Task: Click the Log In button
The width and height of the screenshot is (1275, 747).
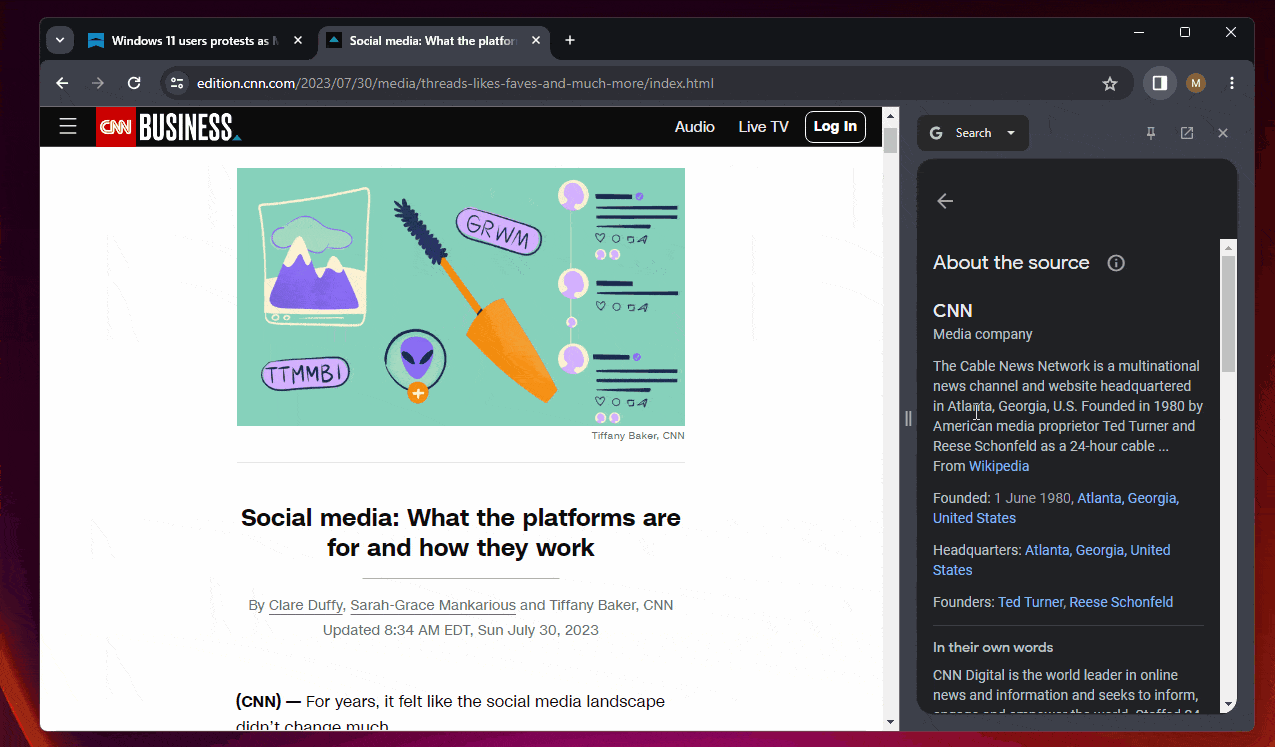Action: tap(835, 127)
